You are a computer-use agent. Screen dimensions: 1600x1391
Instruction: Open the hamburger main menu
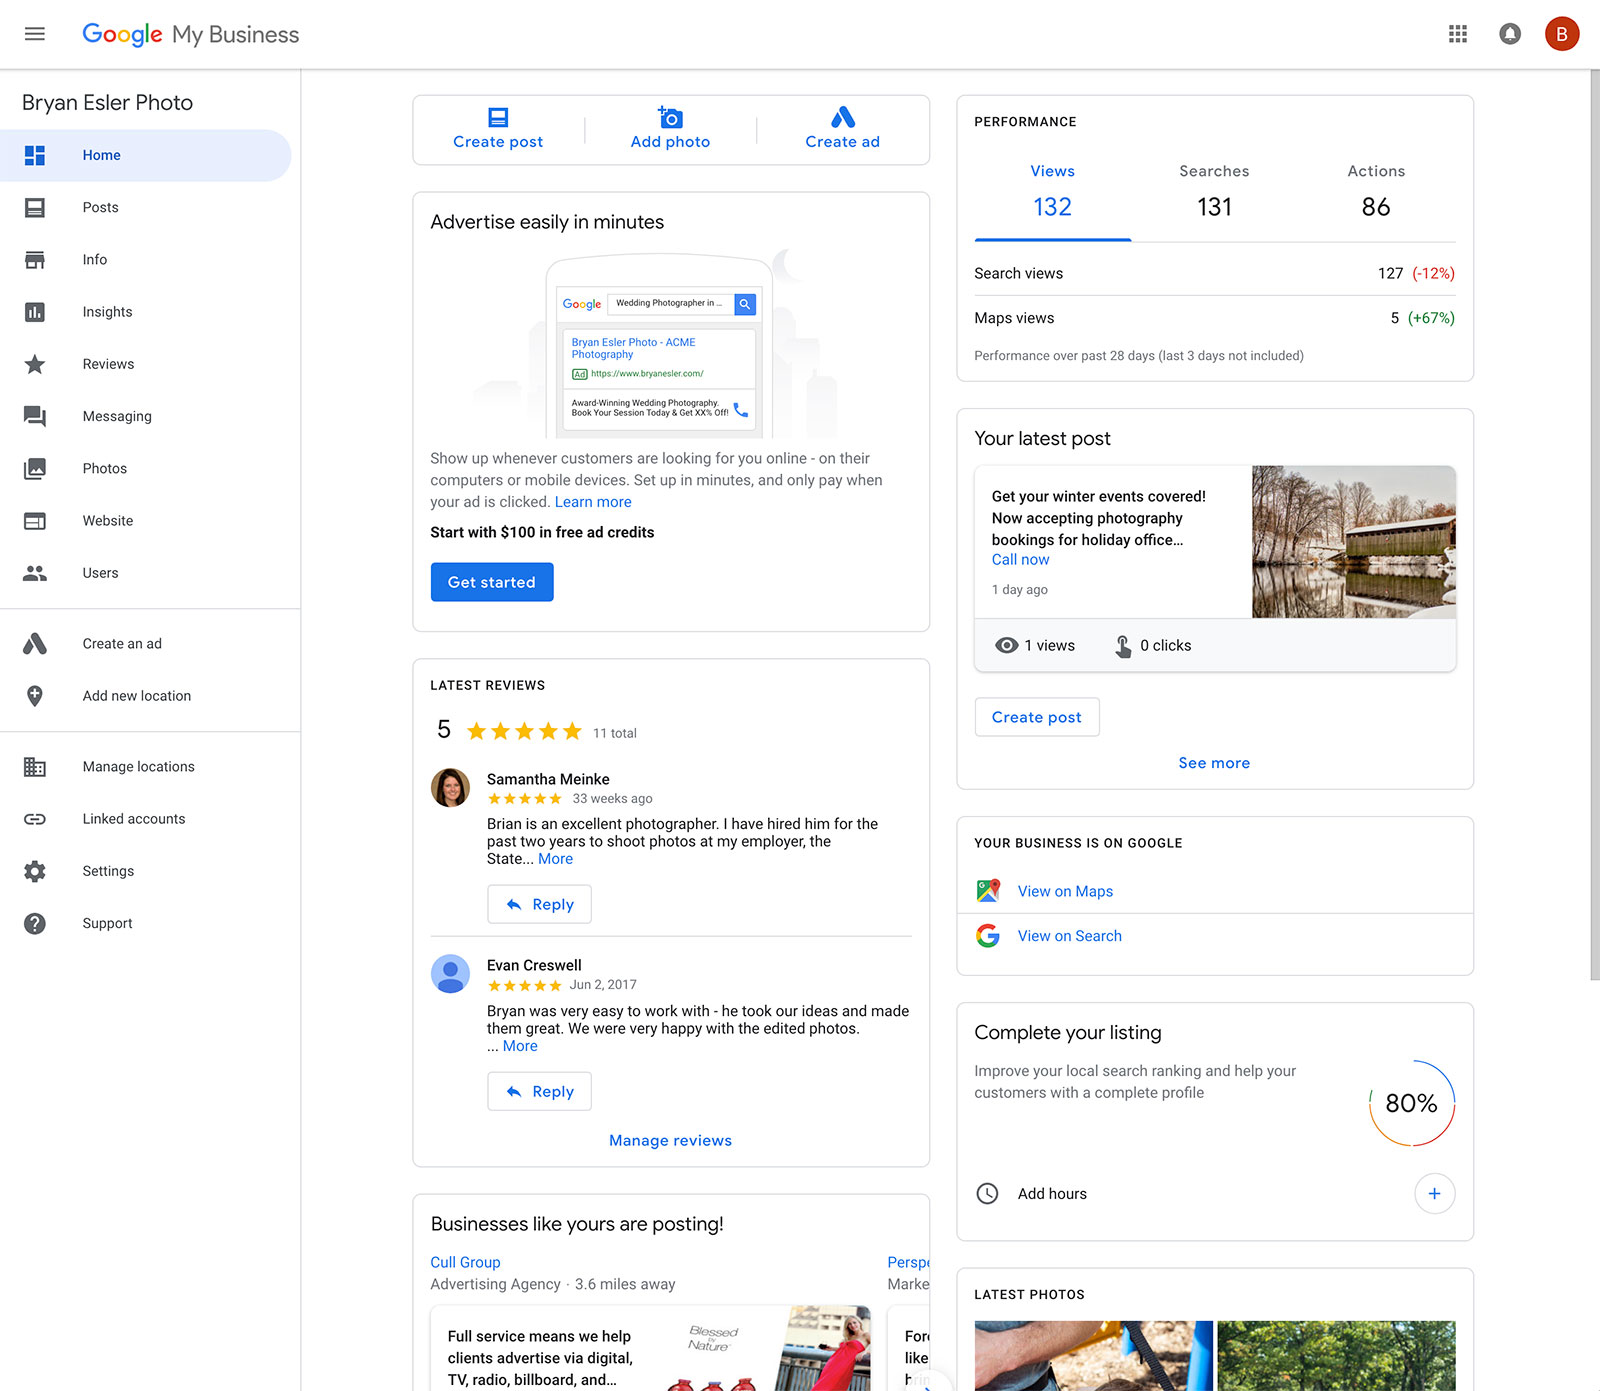click(35, 34)
